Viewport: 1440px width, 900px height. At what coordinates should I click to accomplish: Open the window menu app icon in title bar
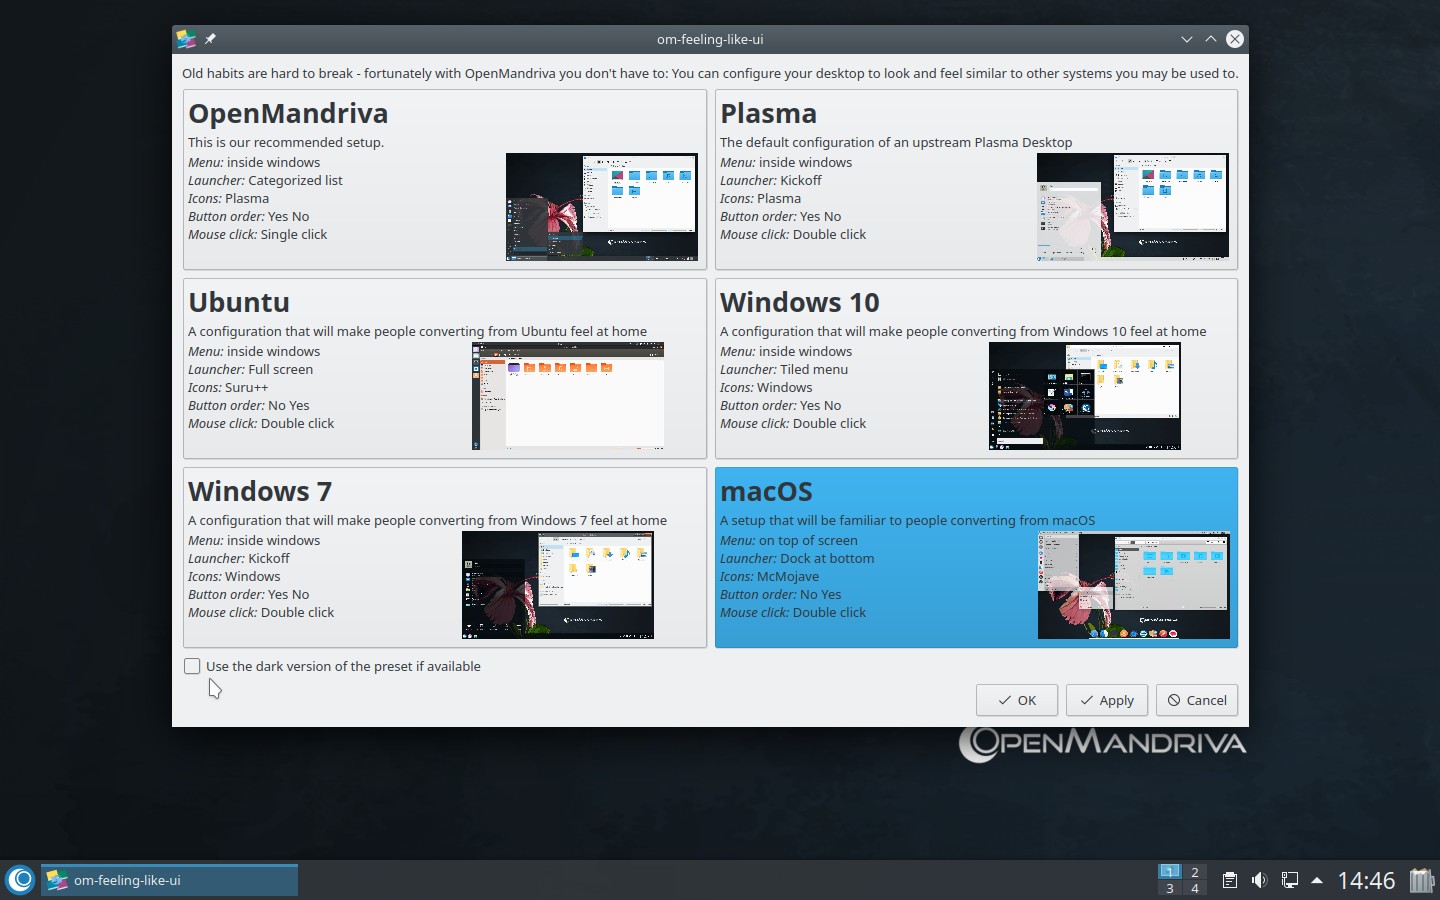tap(186, 39)
